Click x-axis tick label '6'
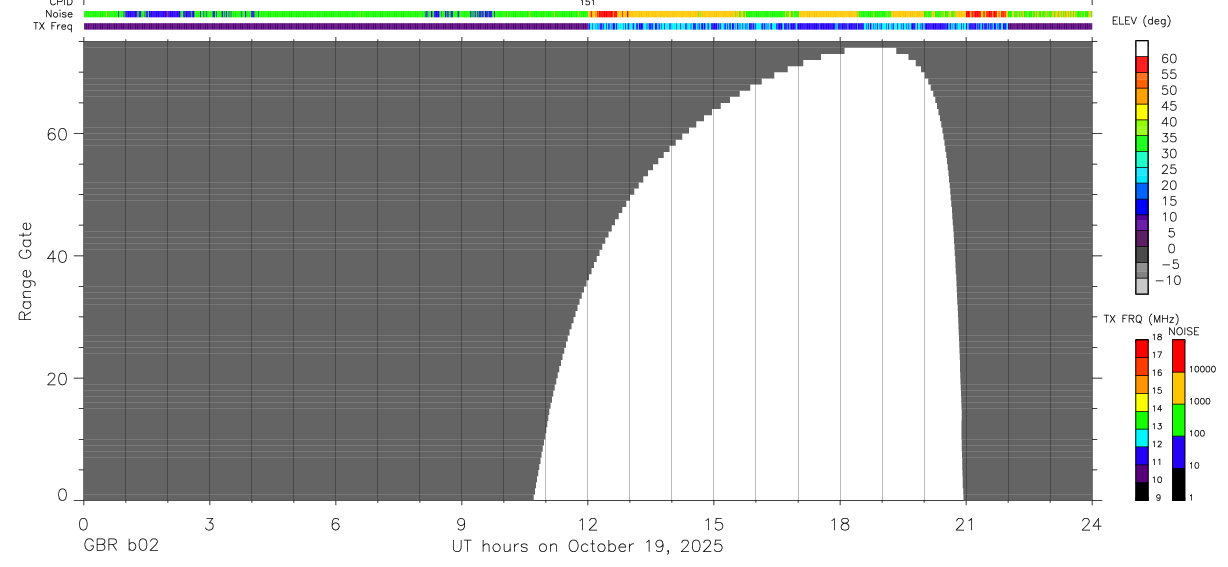Screen dimensions: 1228x567 (x=335, y=524)
